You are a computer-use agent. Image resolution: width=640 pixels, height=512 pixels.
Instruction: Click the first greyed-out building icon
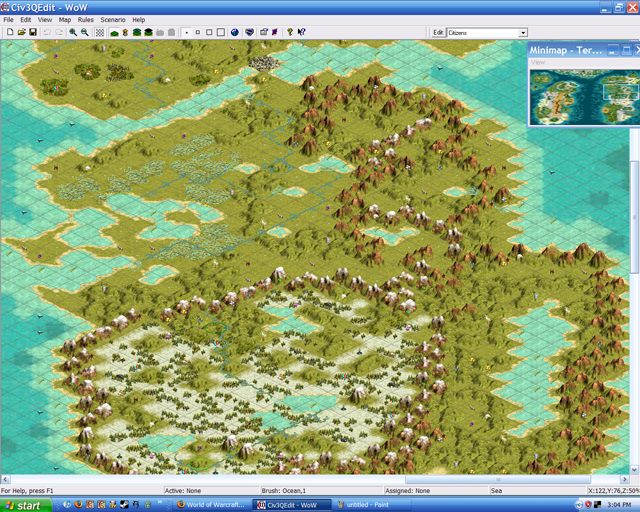pos(160,32)
